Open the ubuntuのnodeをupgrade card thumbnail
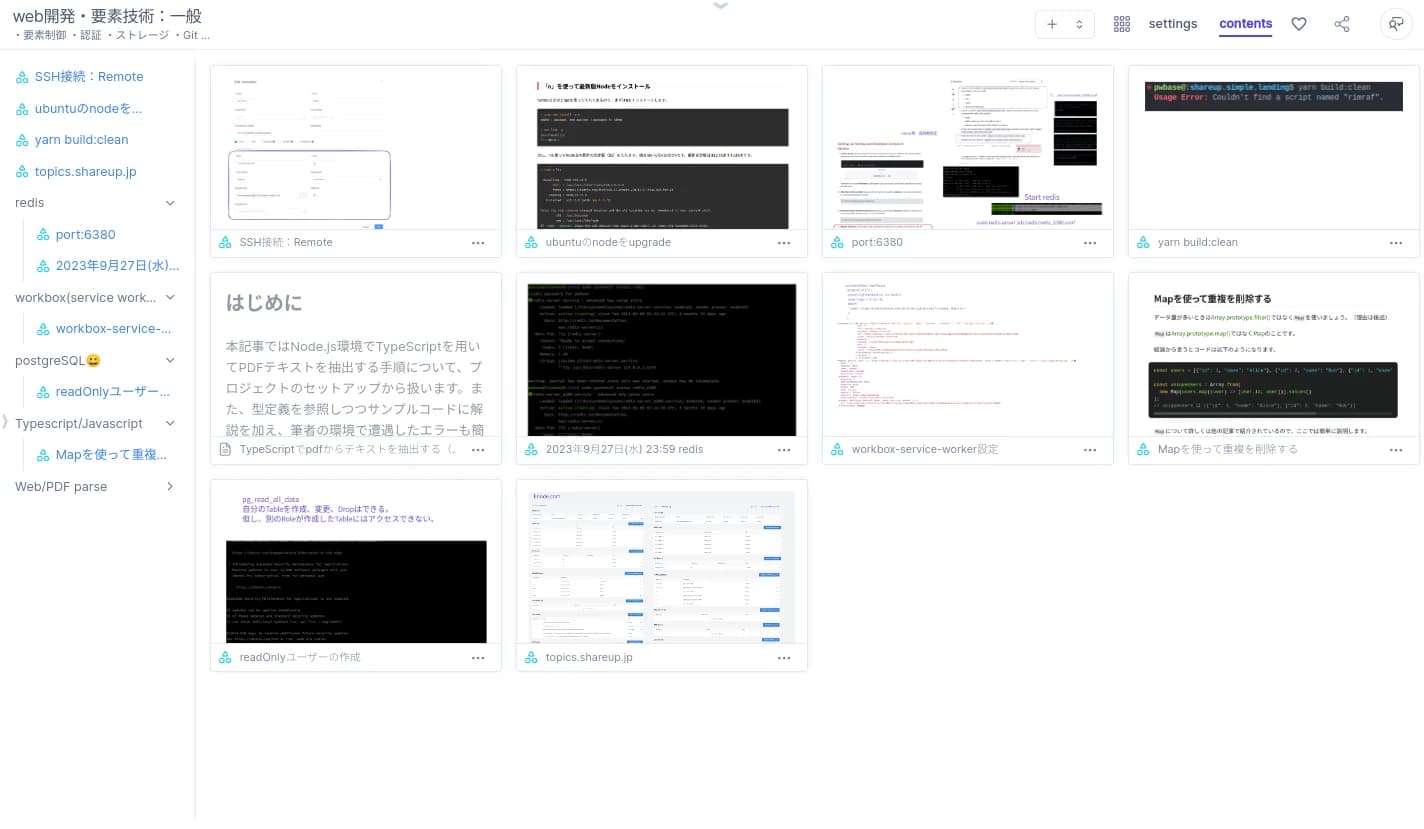 click(662, 148)
